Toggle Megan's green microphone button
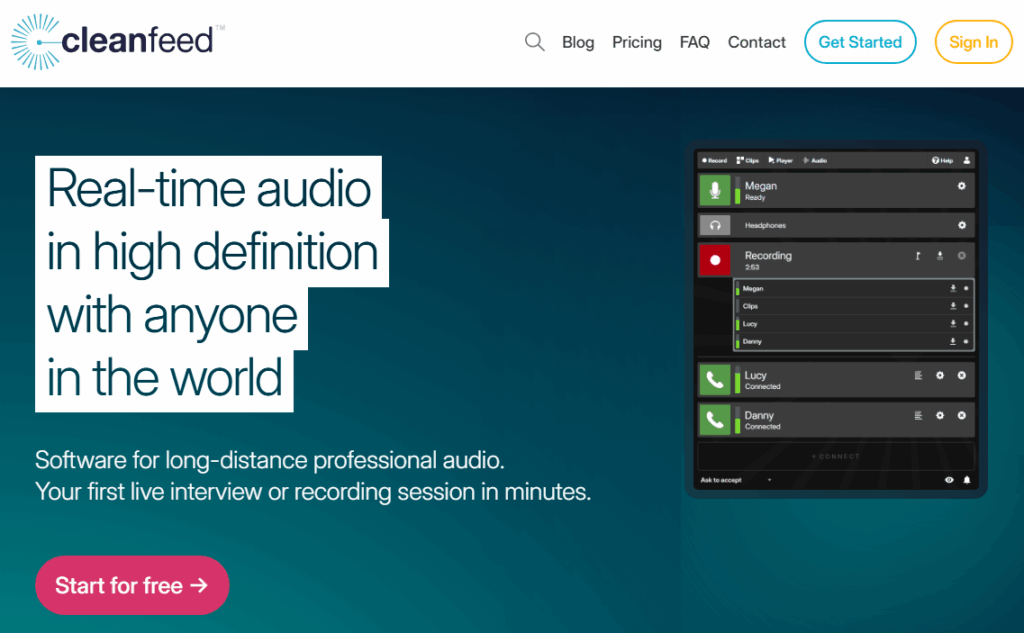 [x=714, y=190]
